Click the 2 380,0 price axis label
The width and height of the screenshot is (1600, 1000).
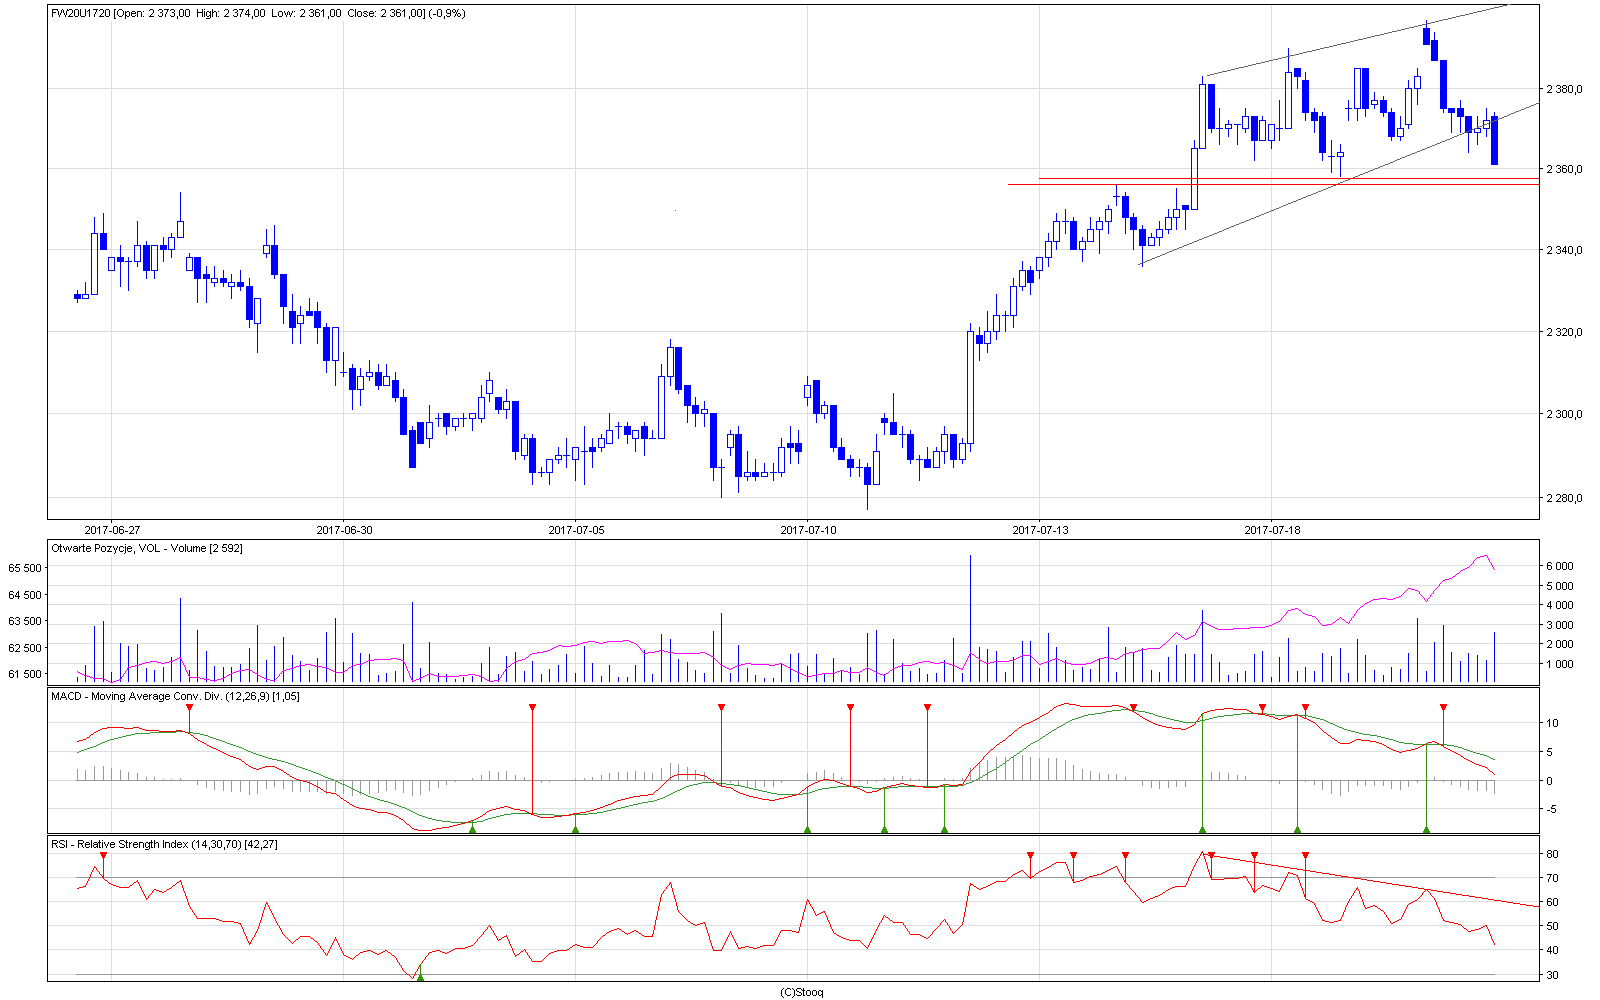(x=1563, y=89)
